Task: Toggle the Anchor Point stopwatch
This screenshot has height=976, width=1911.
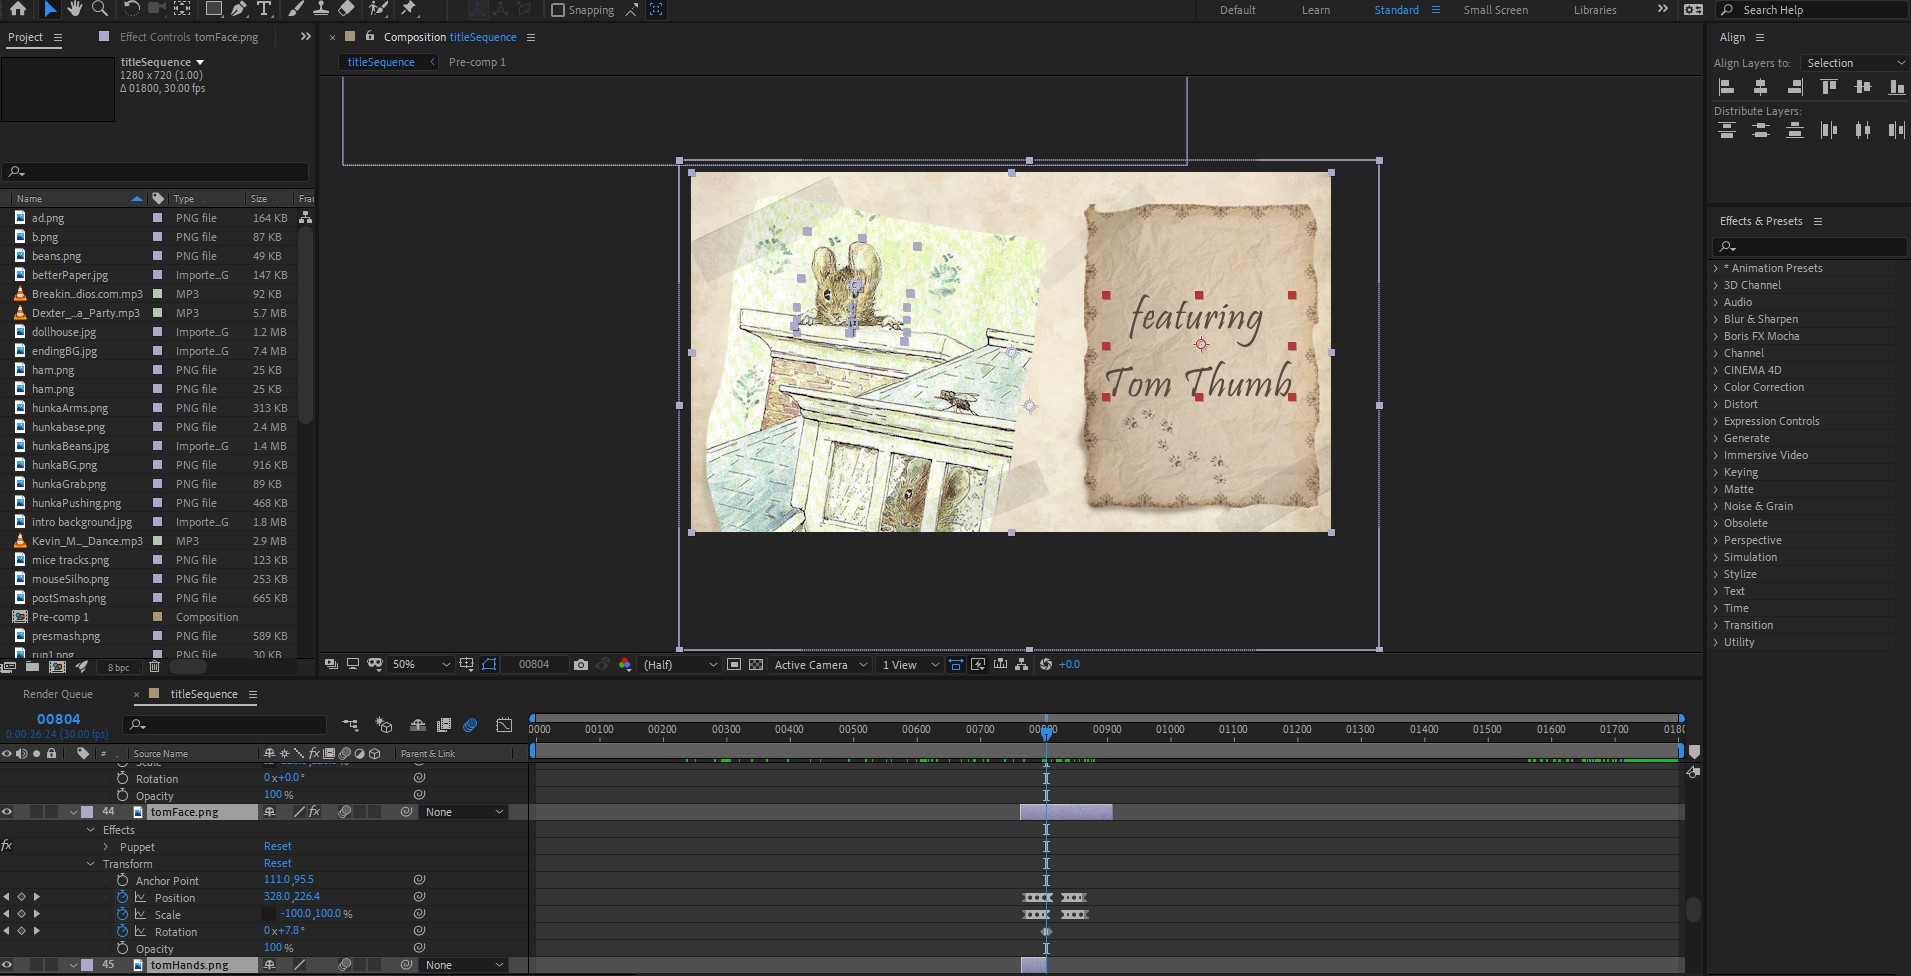Action: coord(122,880)
